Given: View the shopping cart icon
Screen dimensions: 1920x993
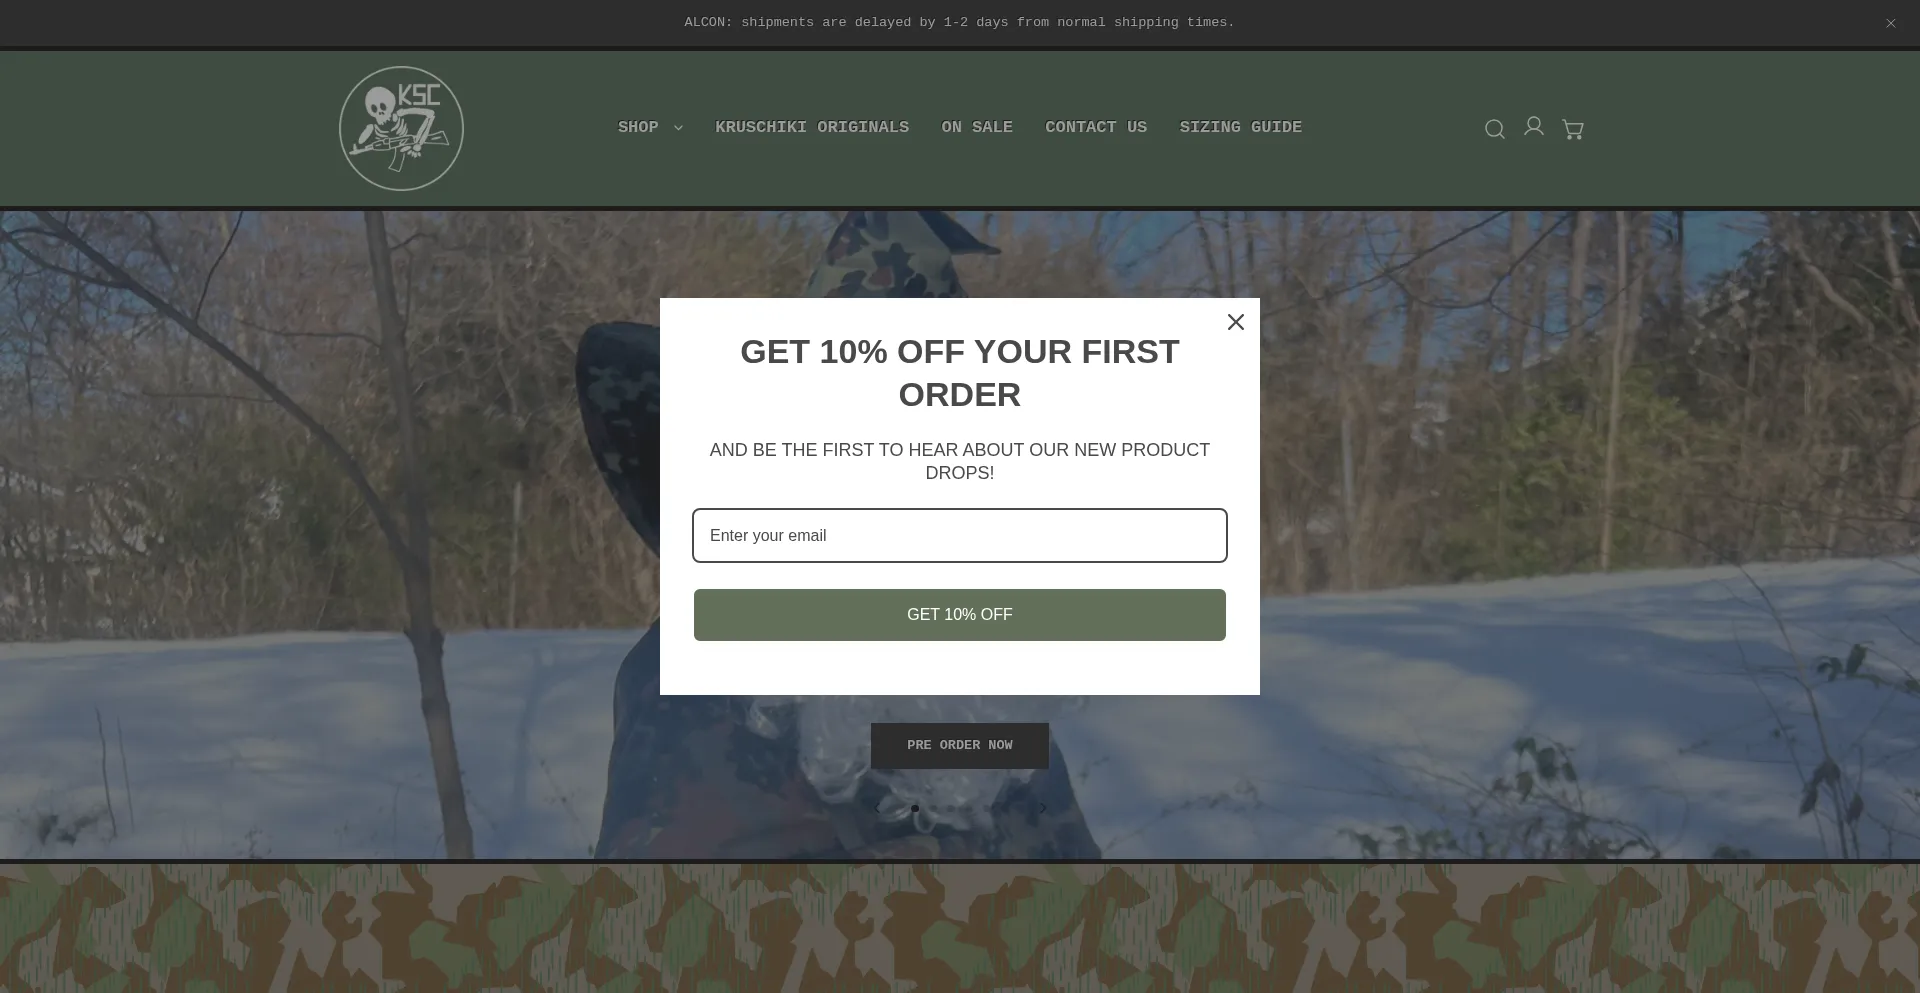Looking at the screenshot, I should pos(1573,129).
